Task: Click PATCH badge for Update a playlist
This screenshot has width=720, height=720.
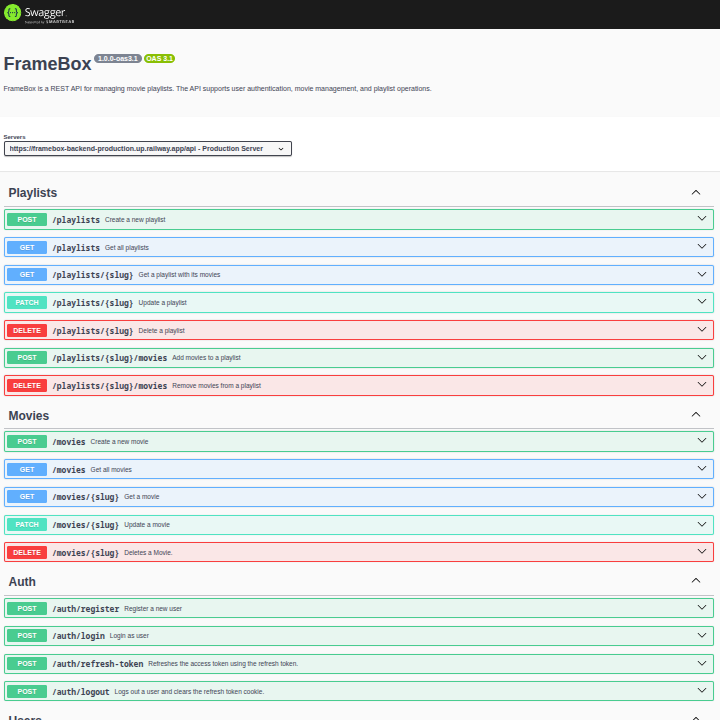Action: (x=27, y=303)
